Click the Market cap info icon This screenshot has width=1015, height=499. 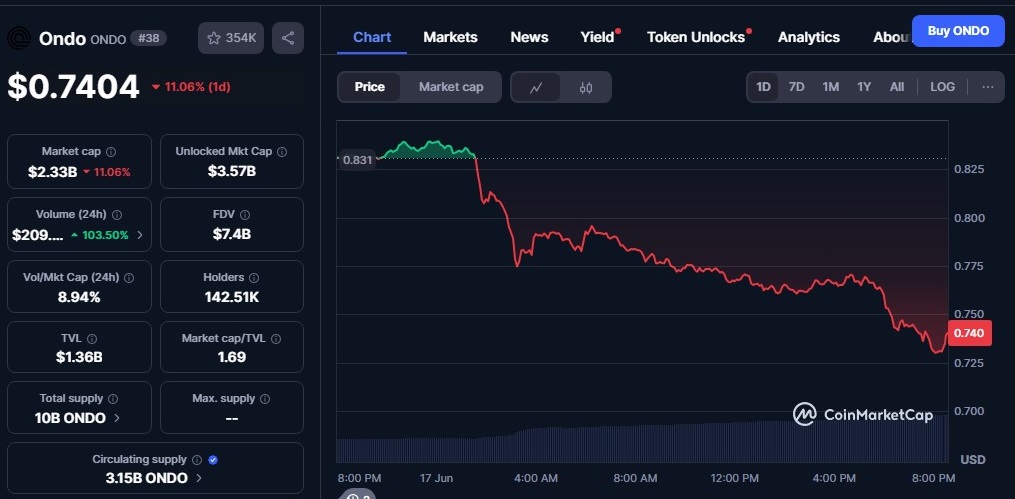111,151
